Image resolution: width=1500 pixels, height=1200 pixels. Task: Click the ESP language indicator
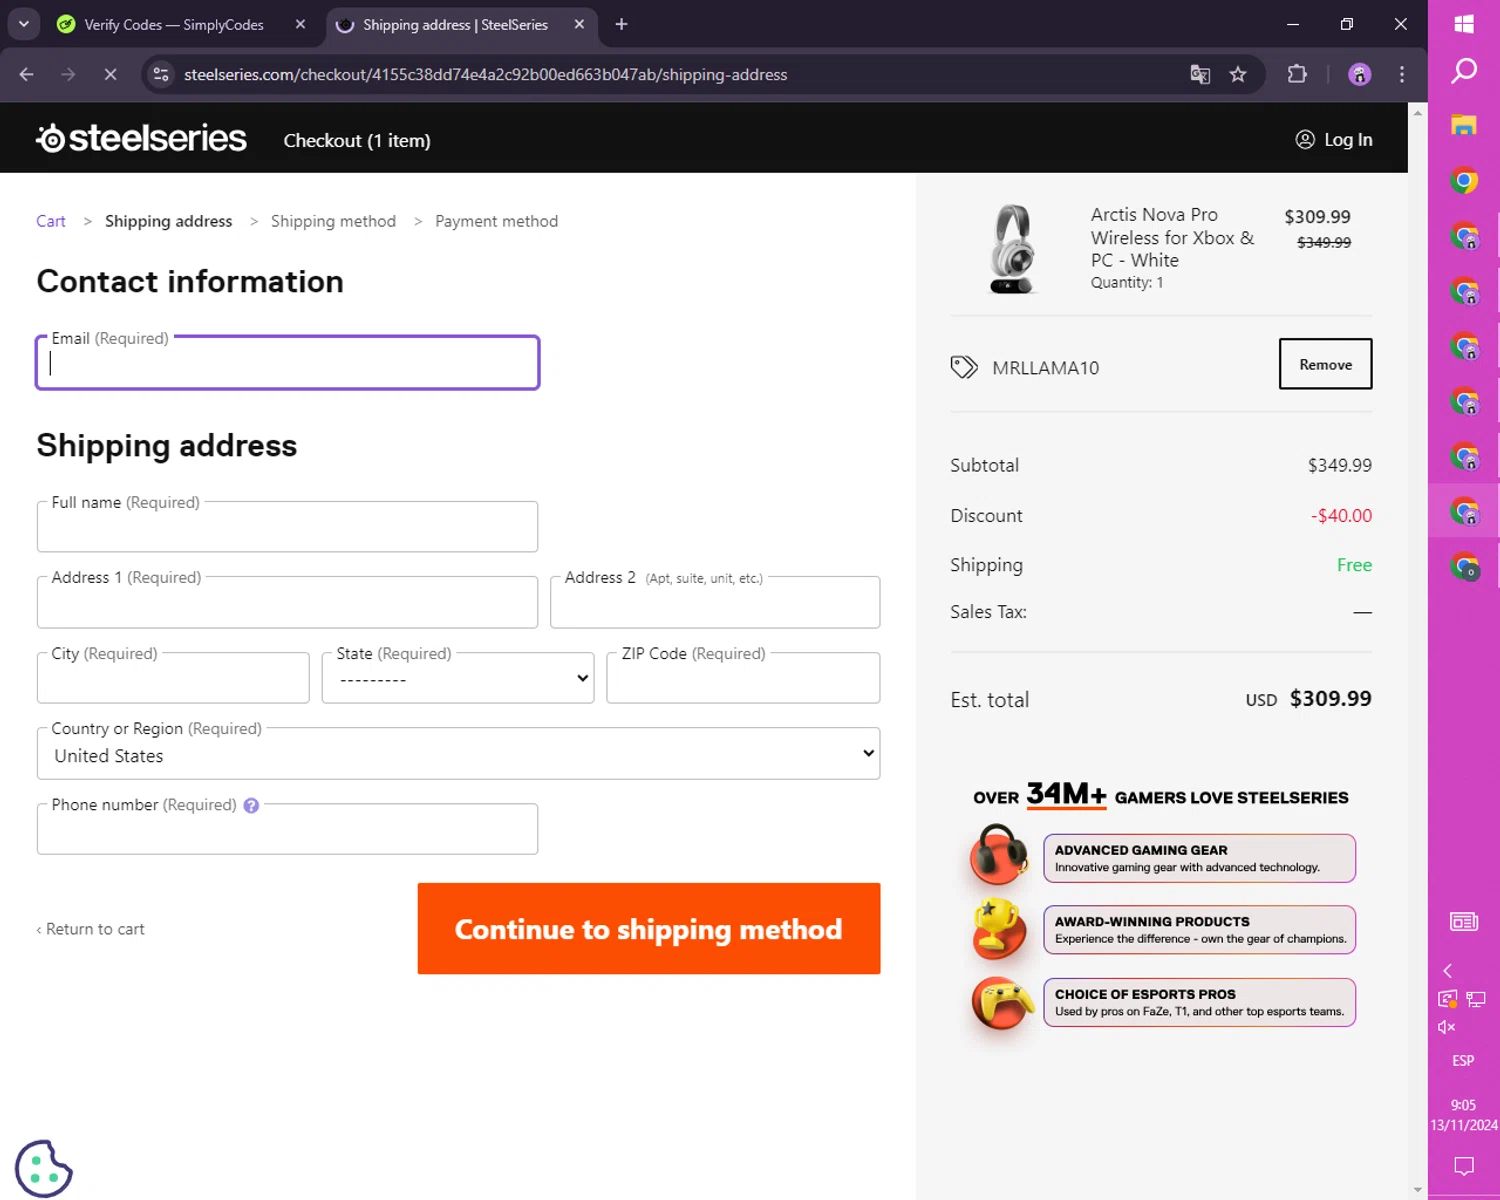[x=1464, y=1061]
